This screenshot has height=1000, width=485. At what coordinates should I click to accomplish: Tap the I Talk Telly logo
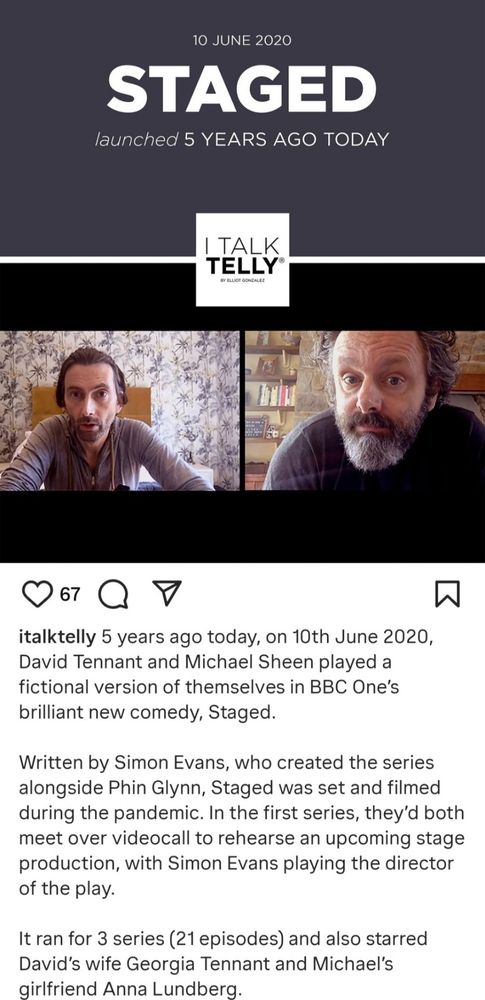pyautogui.click(x=242, y=260)
